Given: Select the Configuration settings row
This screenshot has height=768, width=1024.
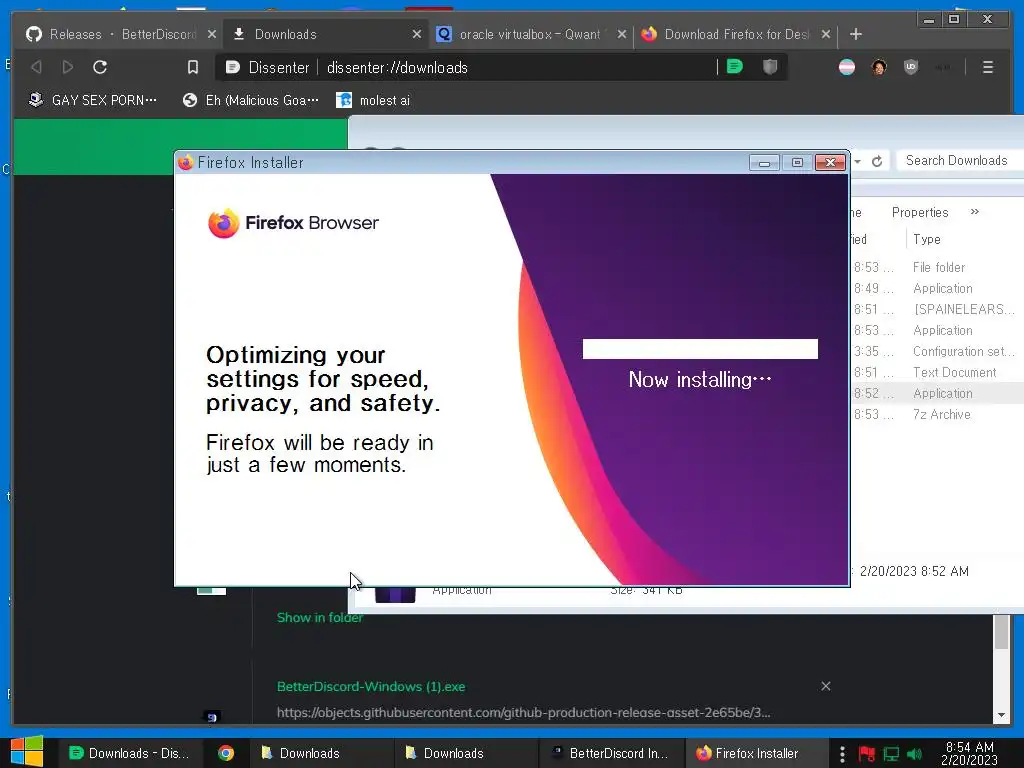Looking at the screenshot, I should point(938,351).
